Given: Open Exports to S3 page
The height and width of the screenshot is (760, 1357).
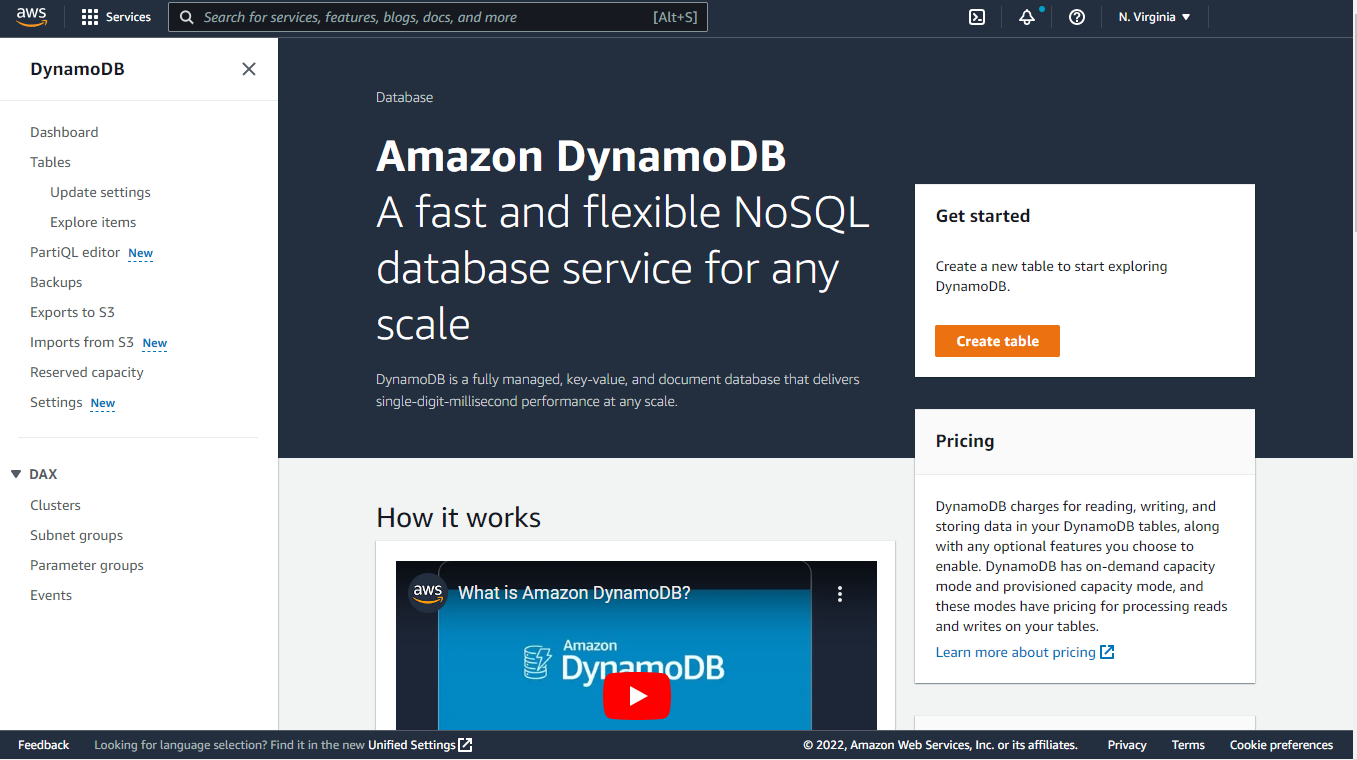Looking at the screenshot, I should point(72,312).
